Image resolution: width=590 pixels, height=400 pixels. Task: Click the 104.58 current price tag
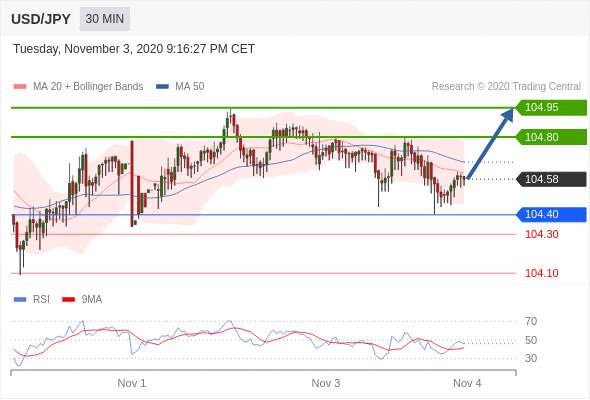pyautogui.click(x=551, y=179)
